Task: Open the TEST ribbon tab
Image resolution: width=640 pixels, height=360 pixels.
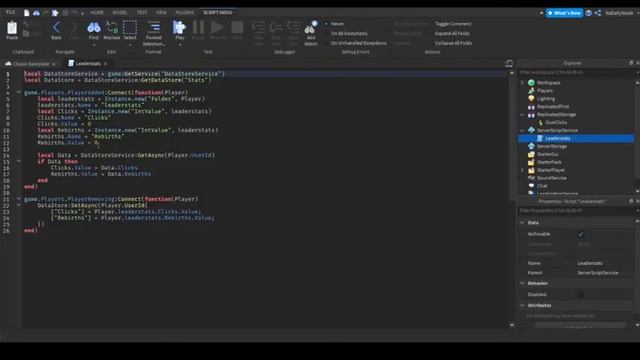Action: (x=142, y=13)
